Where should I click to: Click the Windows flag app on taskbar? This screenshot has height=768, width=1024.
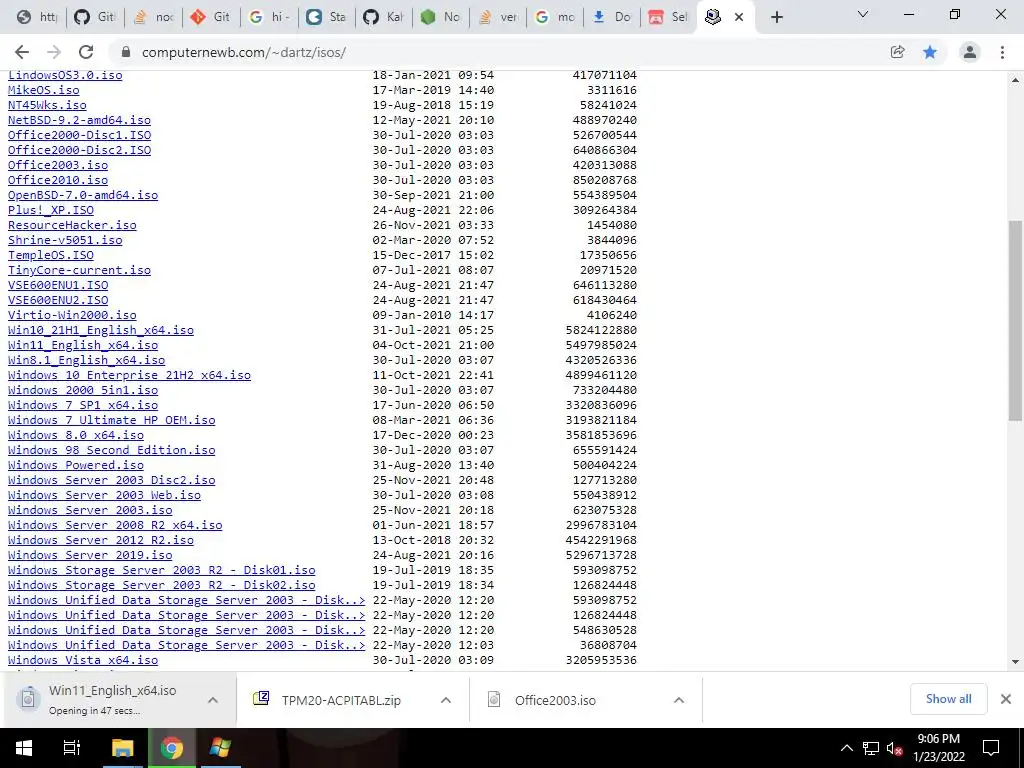click(219, 748)
